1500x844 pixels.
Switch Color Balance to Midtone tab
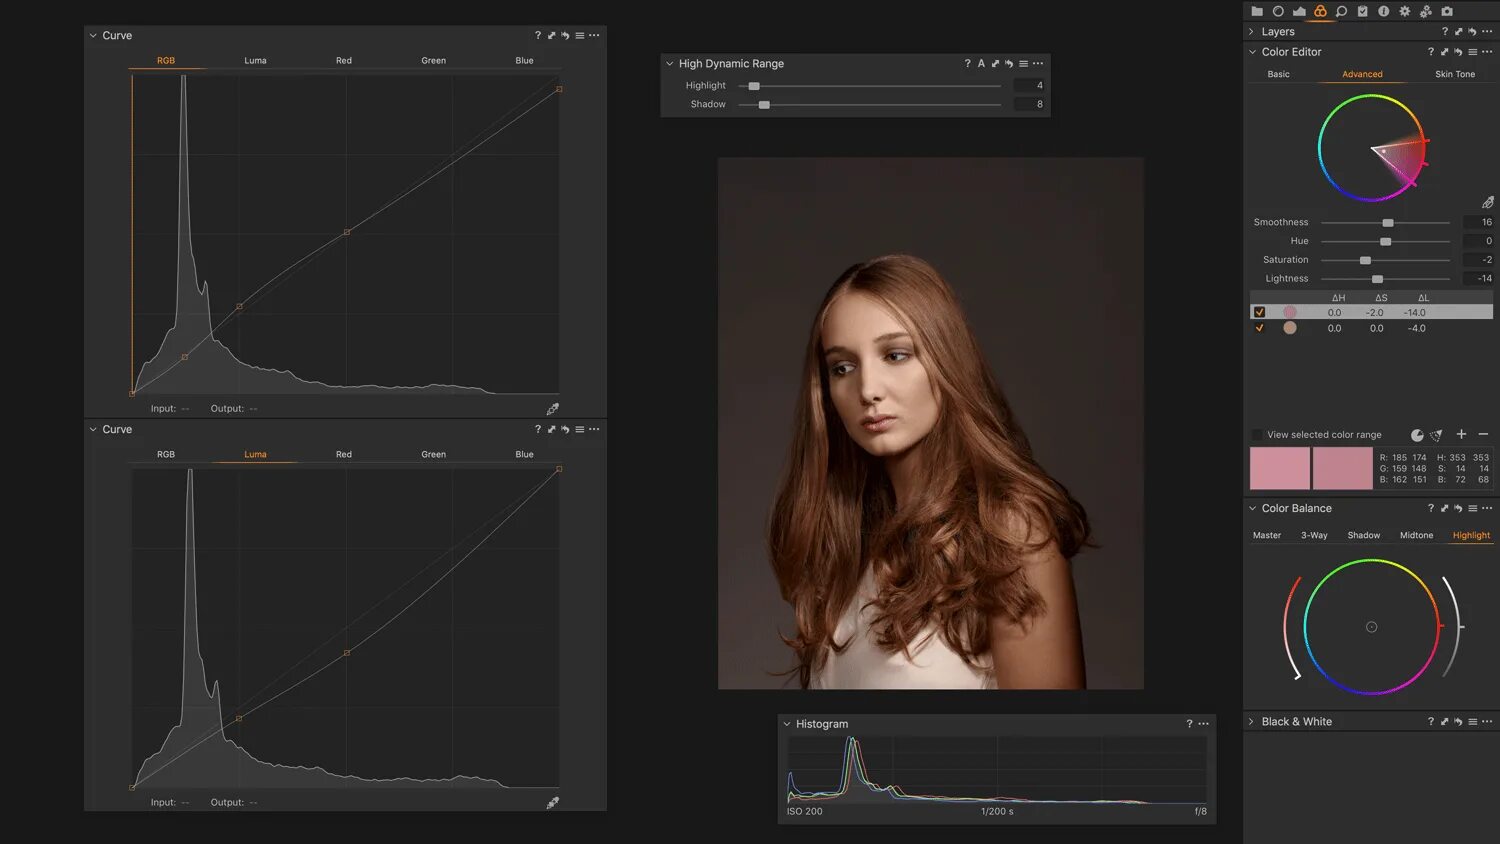(x=1416, y=535)
